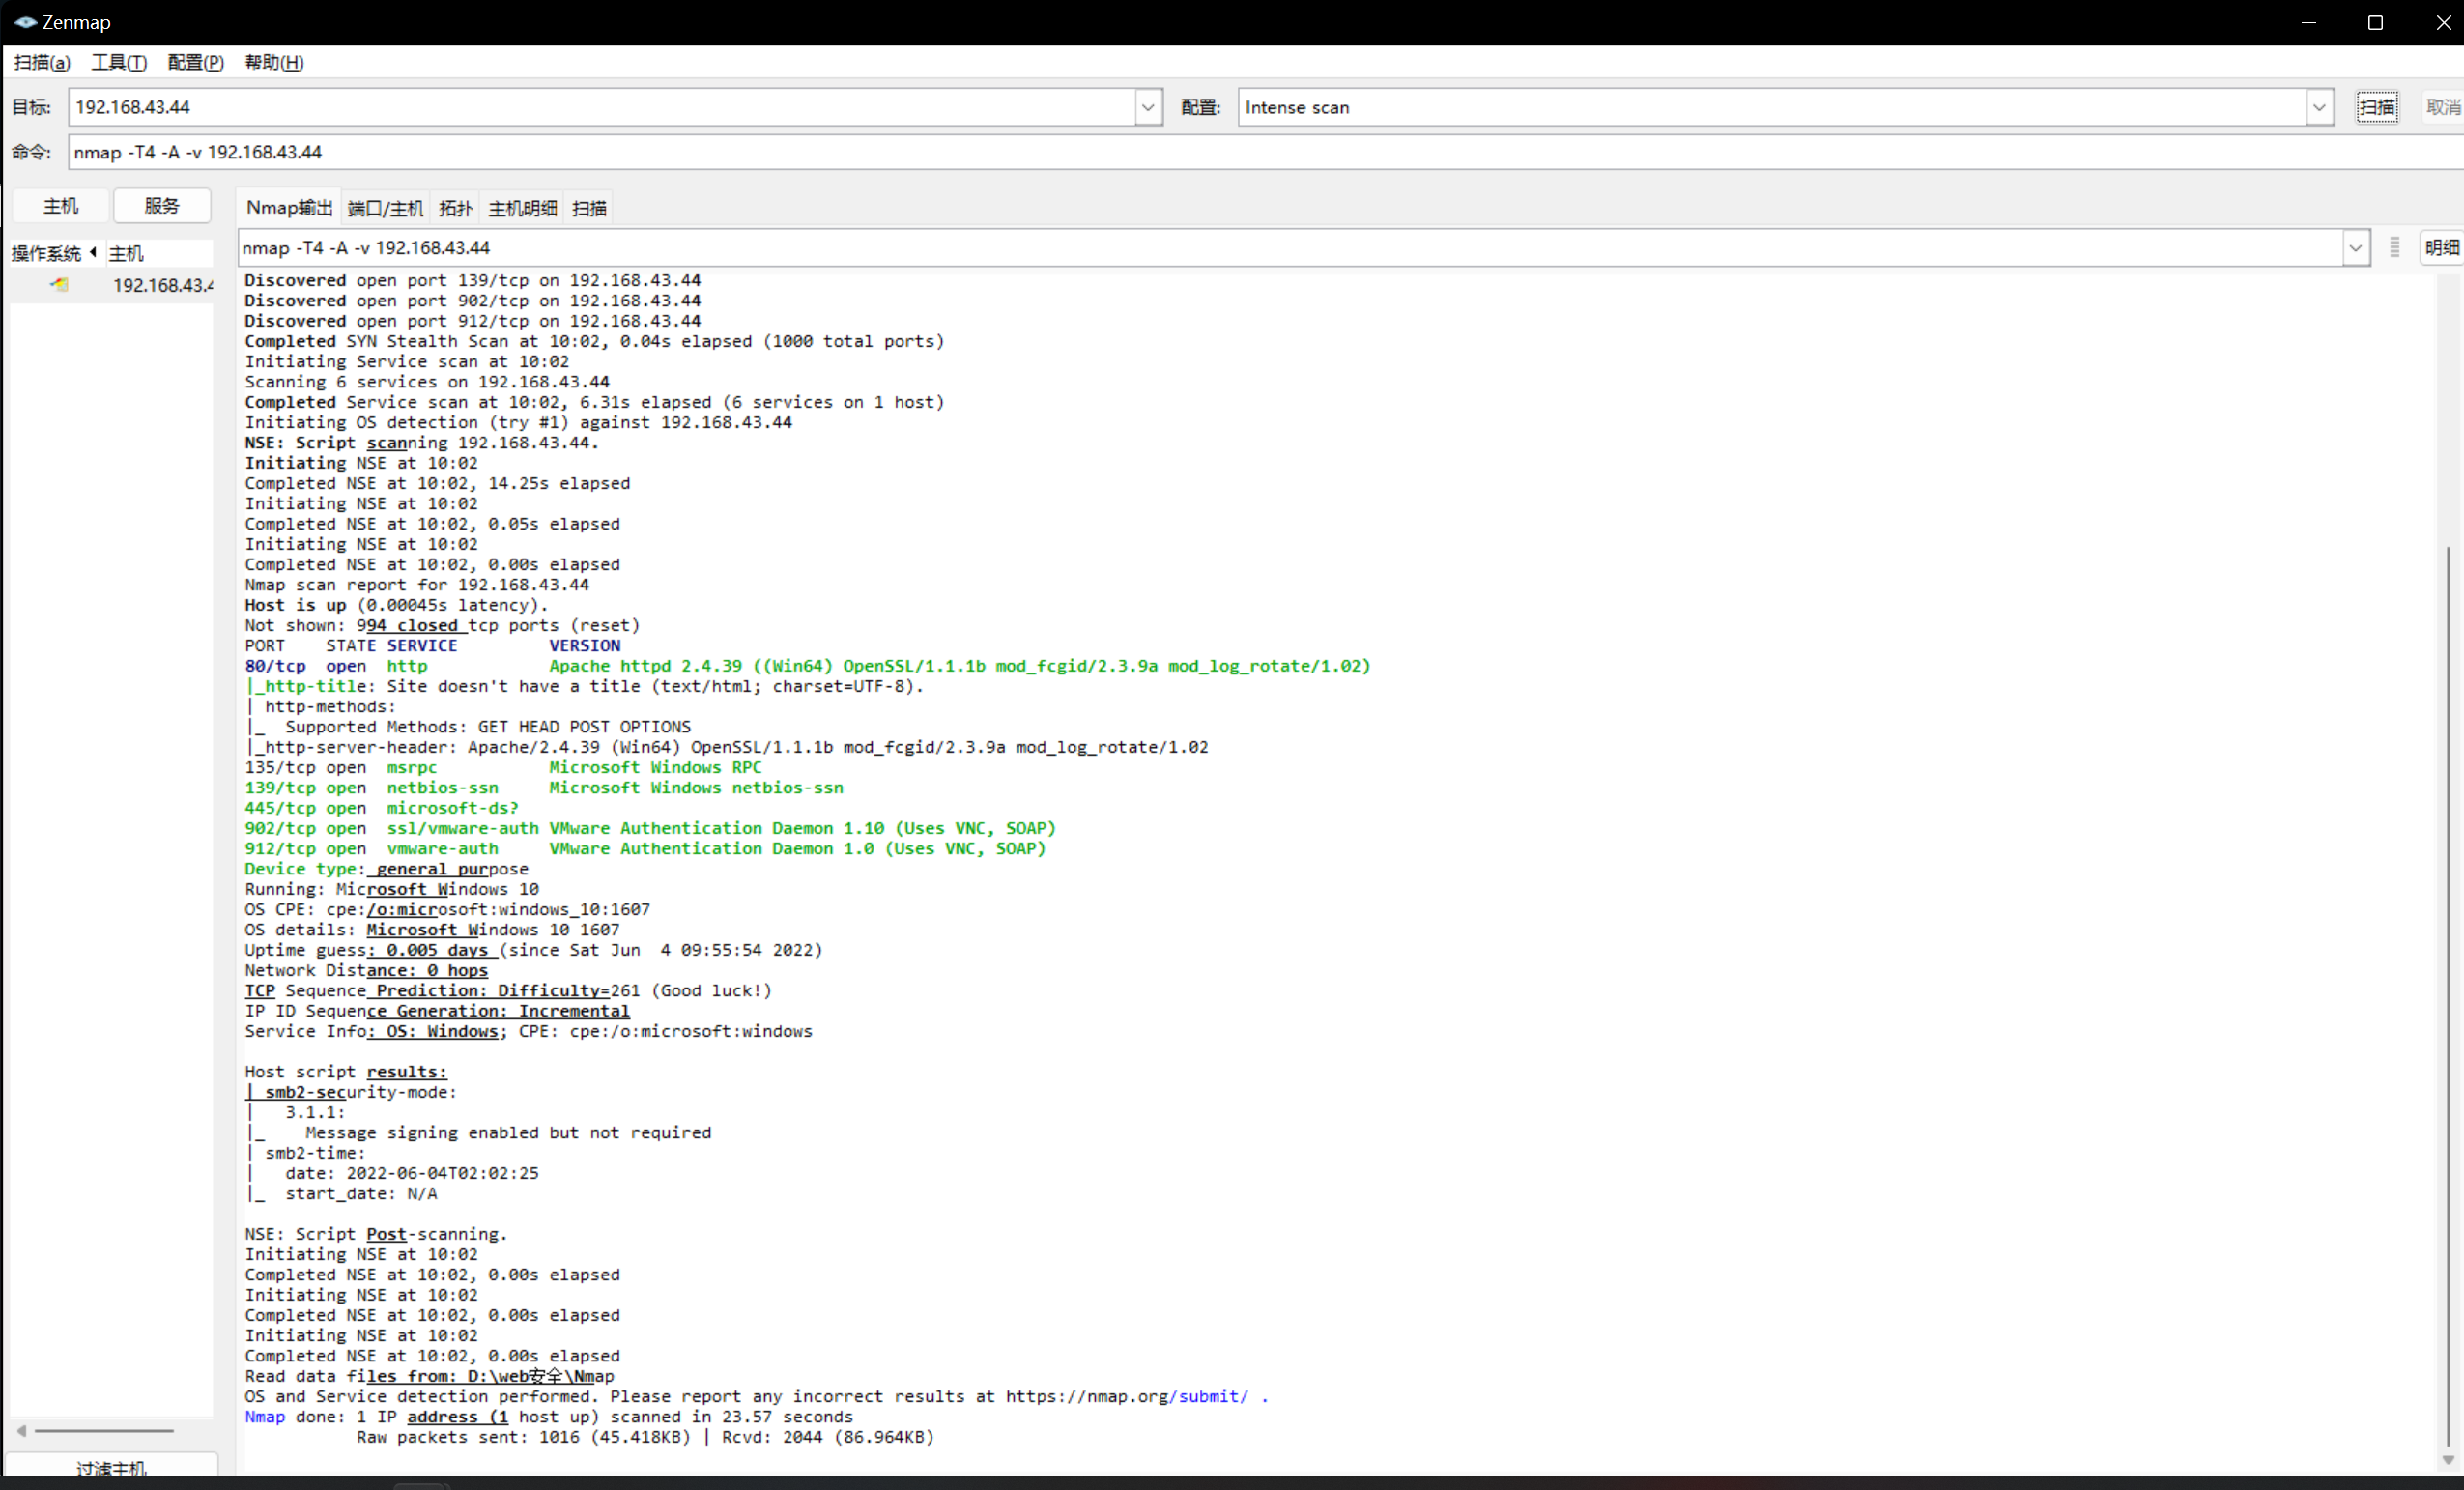Click the 命令 command input field
The image size is (2464, 1490).
tap(1200, 152)
